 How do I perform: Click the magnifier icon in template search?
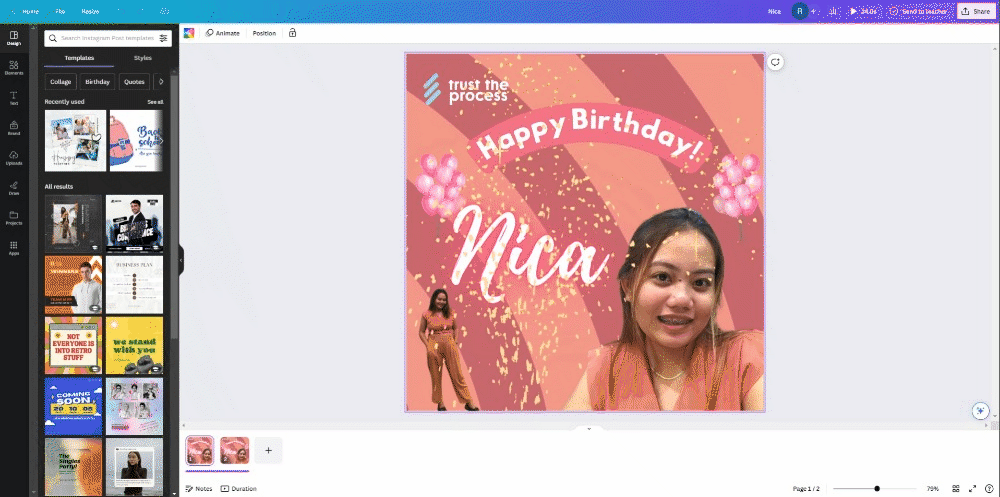point(53,38)
